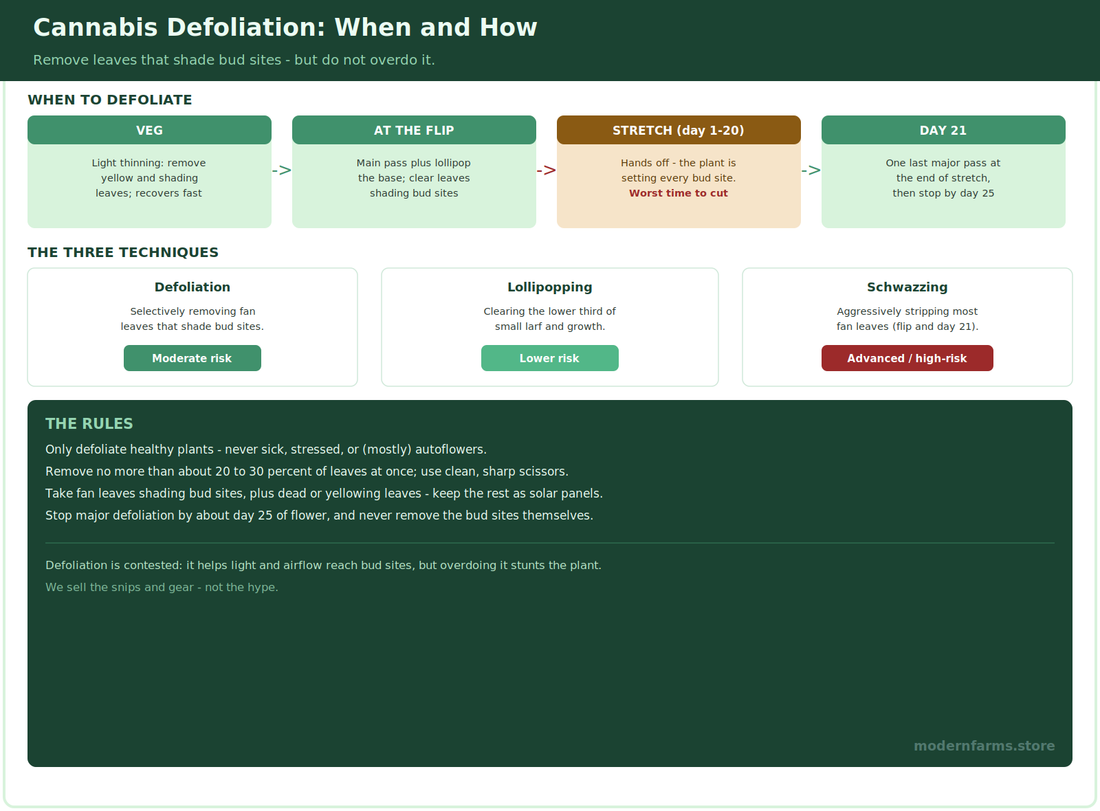Click THE THREE TECHNIQUES section heading
The width and height of the screenshot is (1100, 811).
(123, 252)
